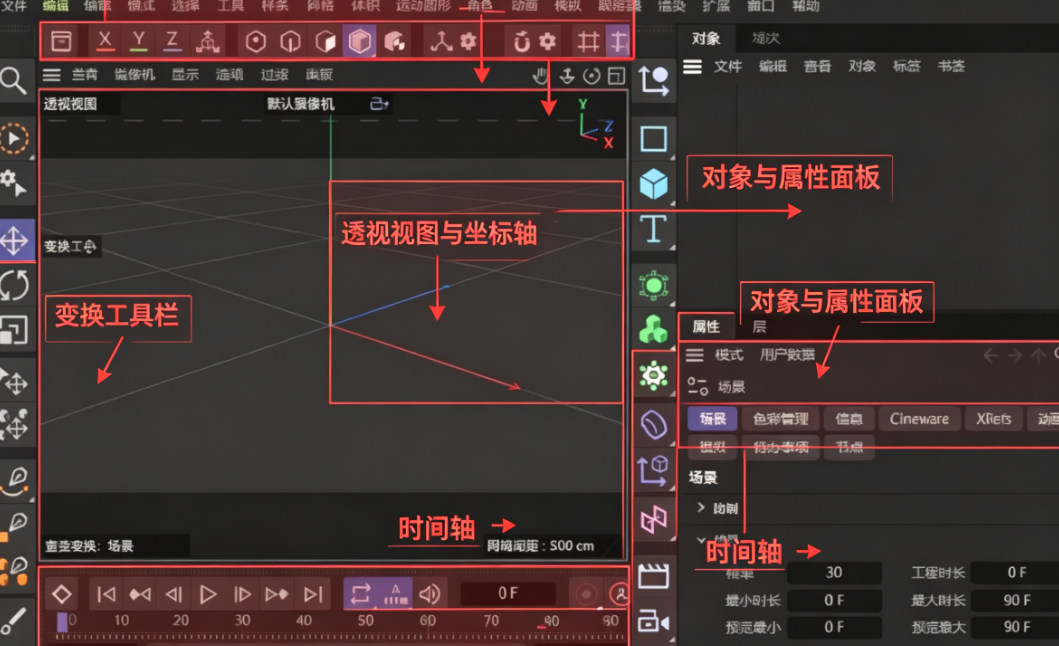Click the frame rate field showing 30
Viewport: 1059px width, 646px height.
coord(834,572)
